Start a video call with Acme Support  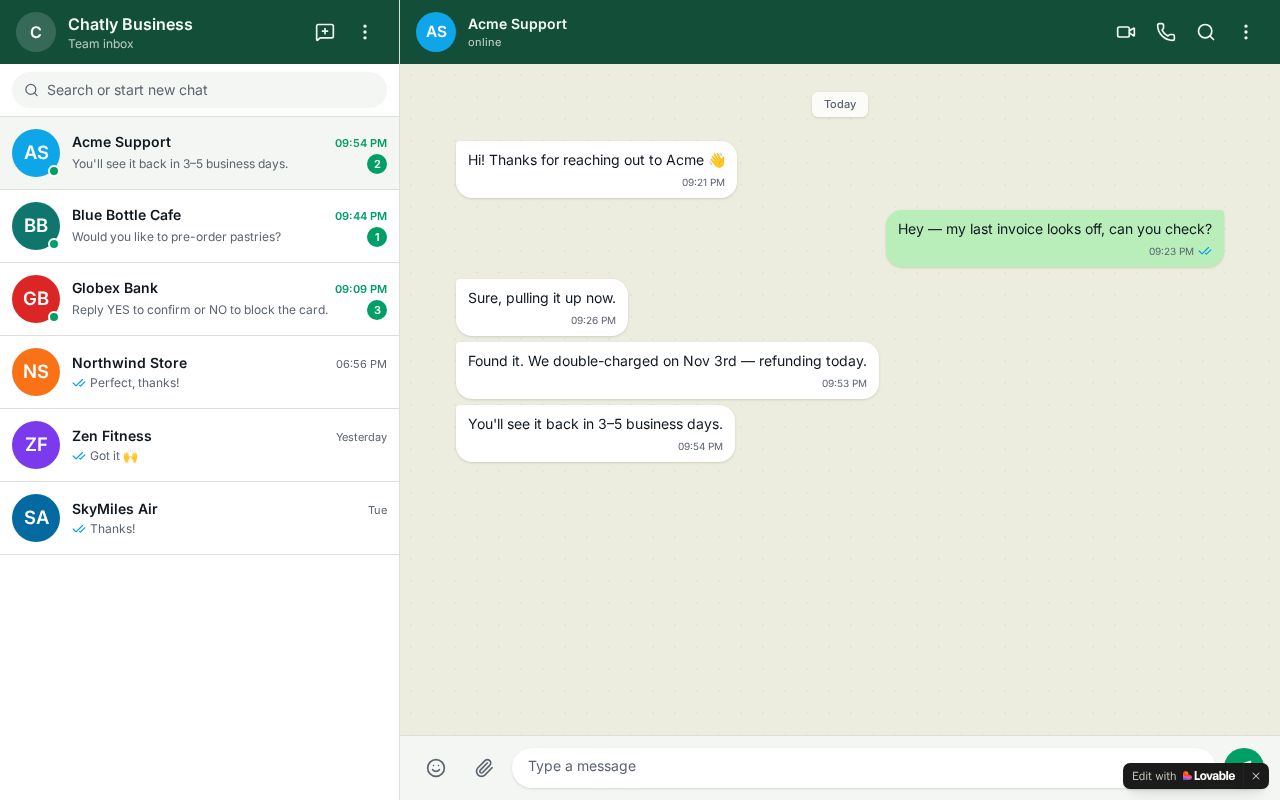[1126, 32]
